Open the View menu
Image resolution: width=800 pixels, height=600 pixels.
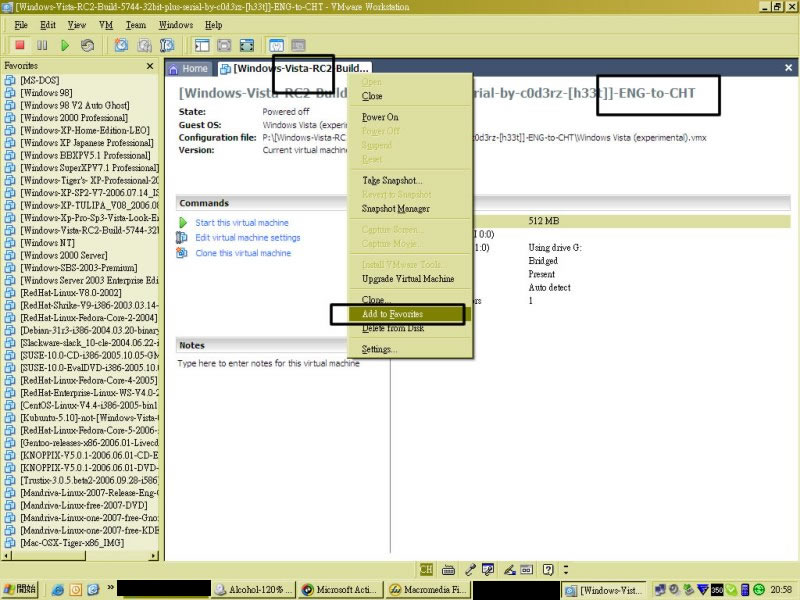(x=77, y=25)
